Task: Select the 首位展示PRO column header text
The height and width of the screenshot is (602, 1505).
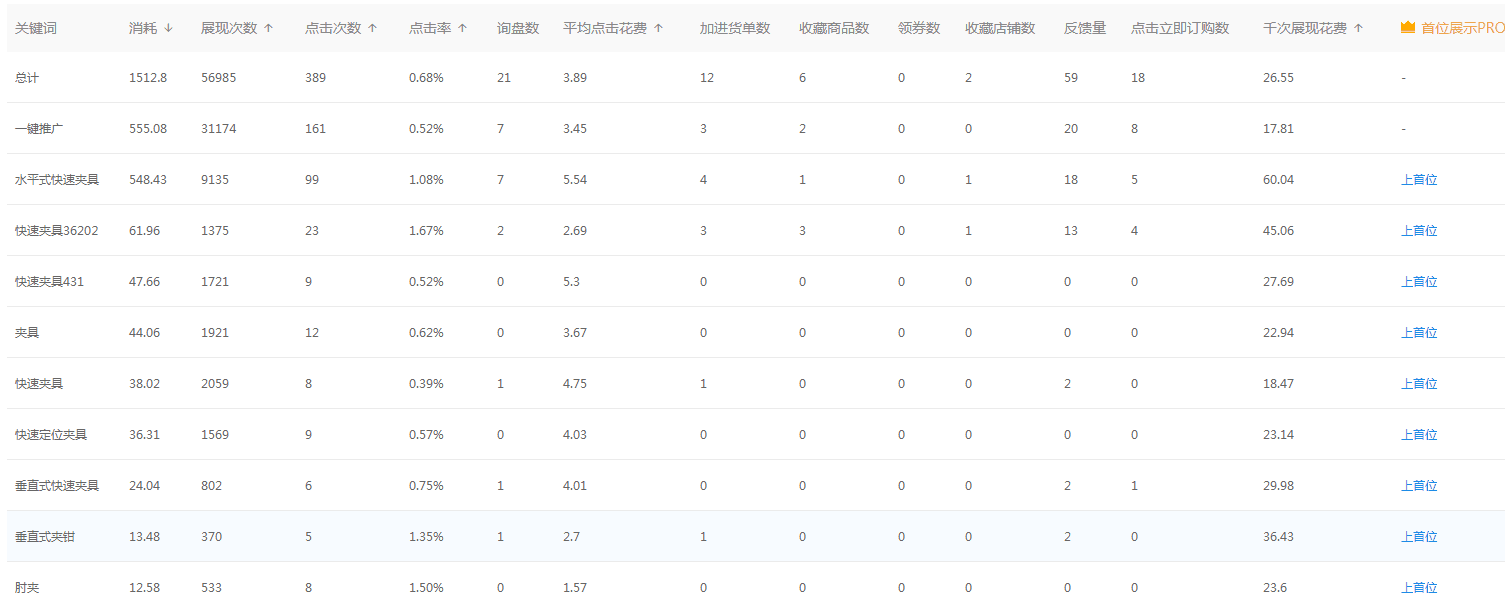Action: [1461, 28]
